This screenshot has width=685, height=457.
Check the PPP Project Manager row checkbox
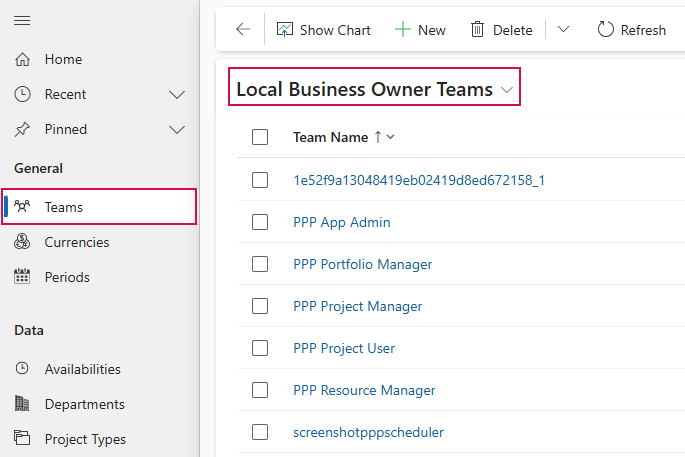pyautogui.click(x=260, y=306)
